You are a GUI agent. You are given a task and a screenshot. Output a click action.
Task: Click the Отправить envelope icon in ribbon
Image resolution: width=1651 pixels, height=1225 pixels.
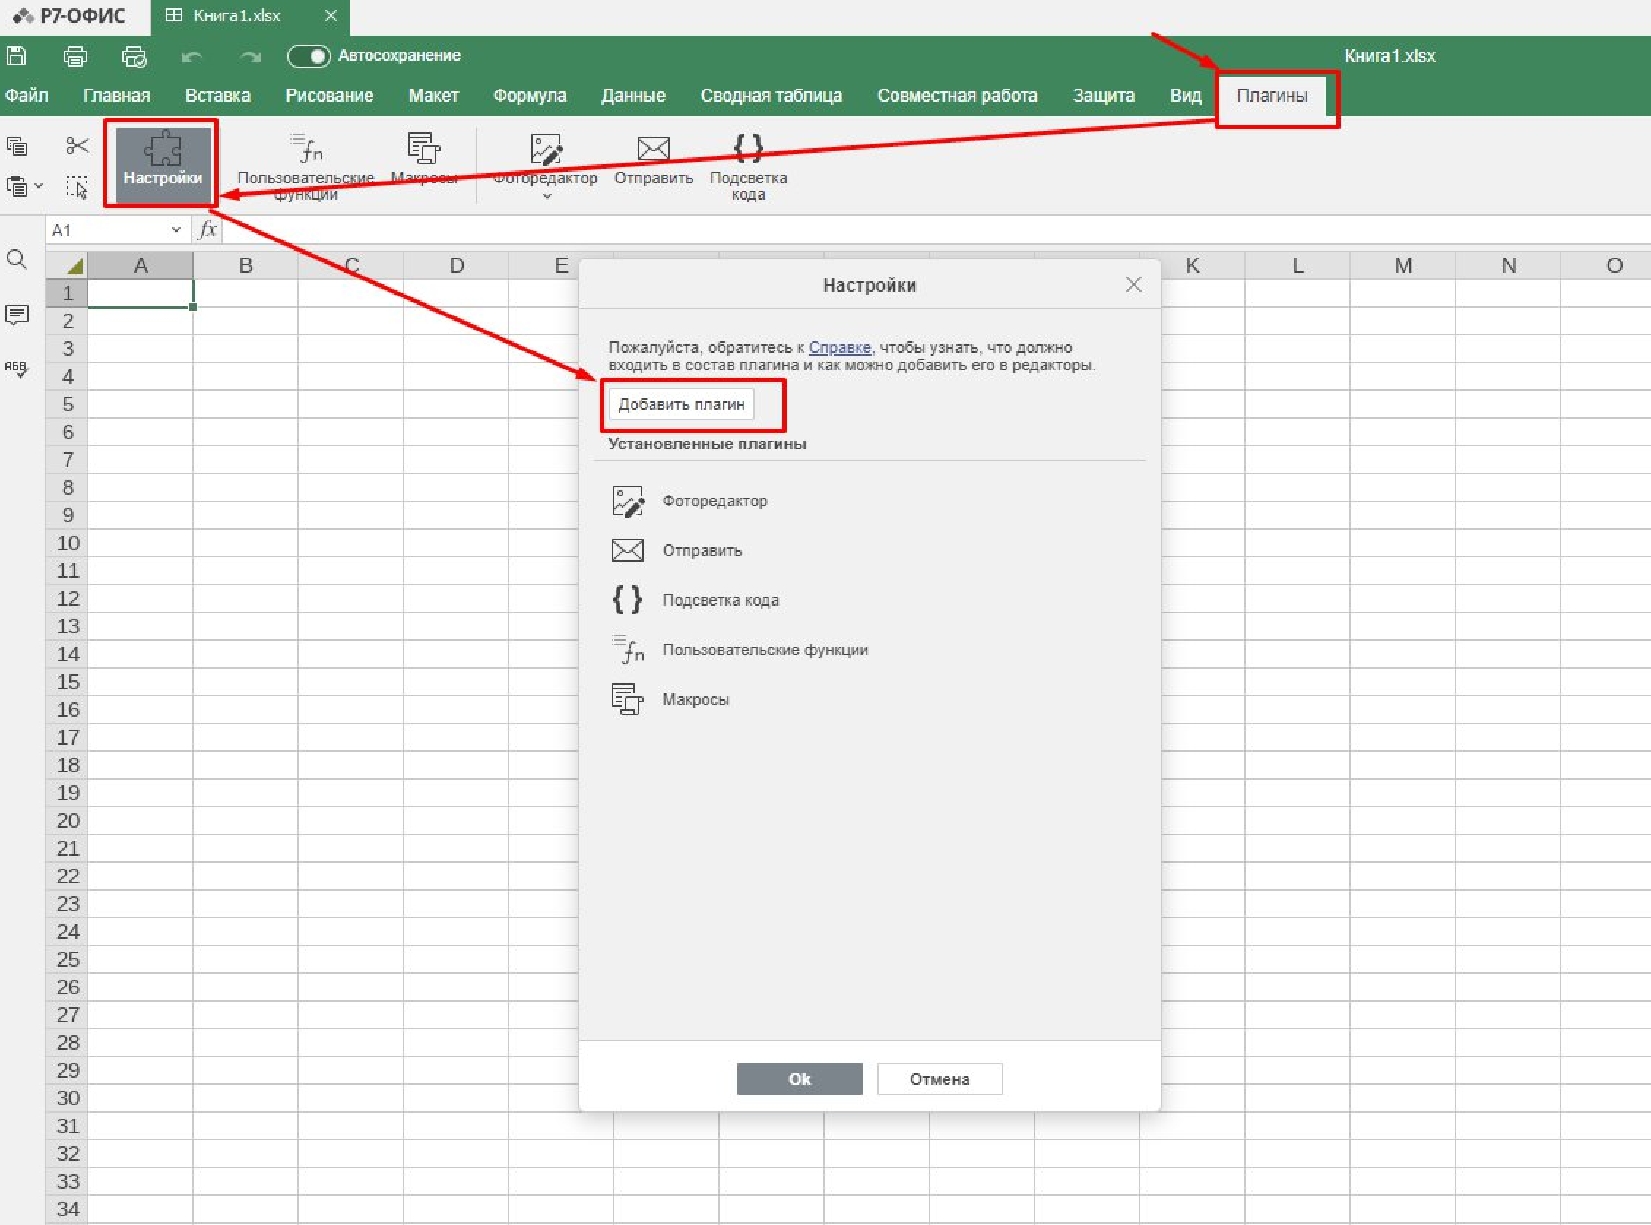point(653,150)
